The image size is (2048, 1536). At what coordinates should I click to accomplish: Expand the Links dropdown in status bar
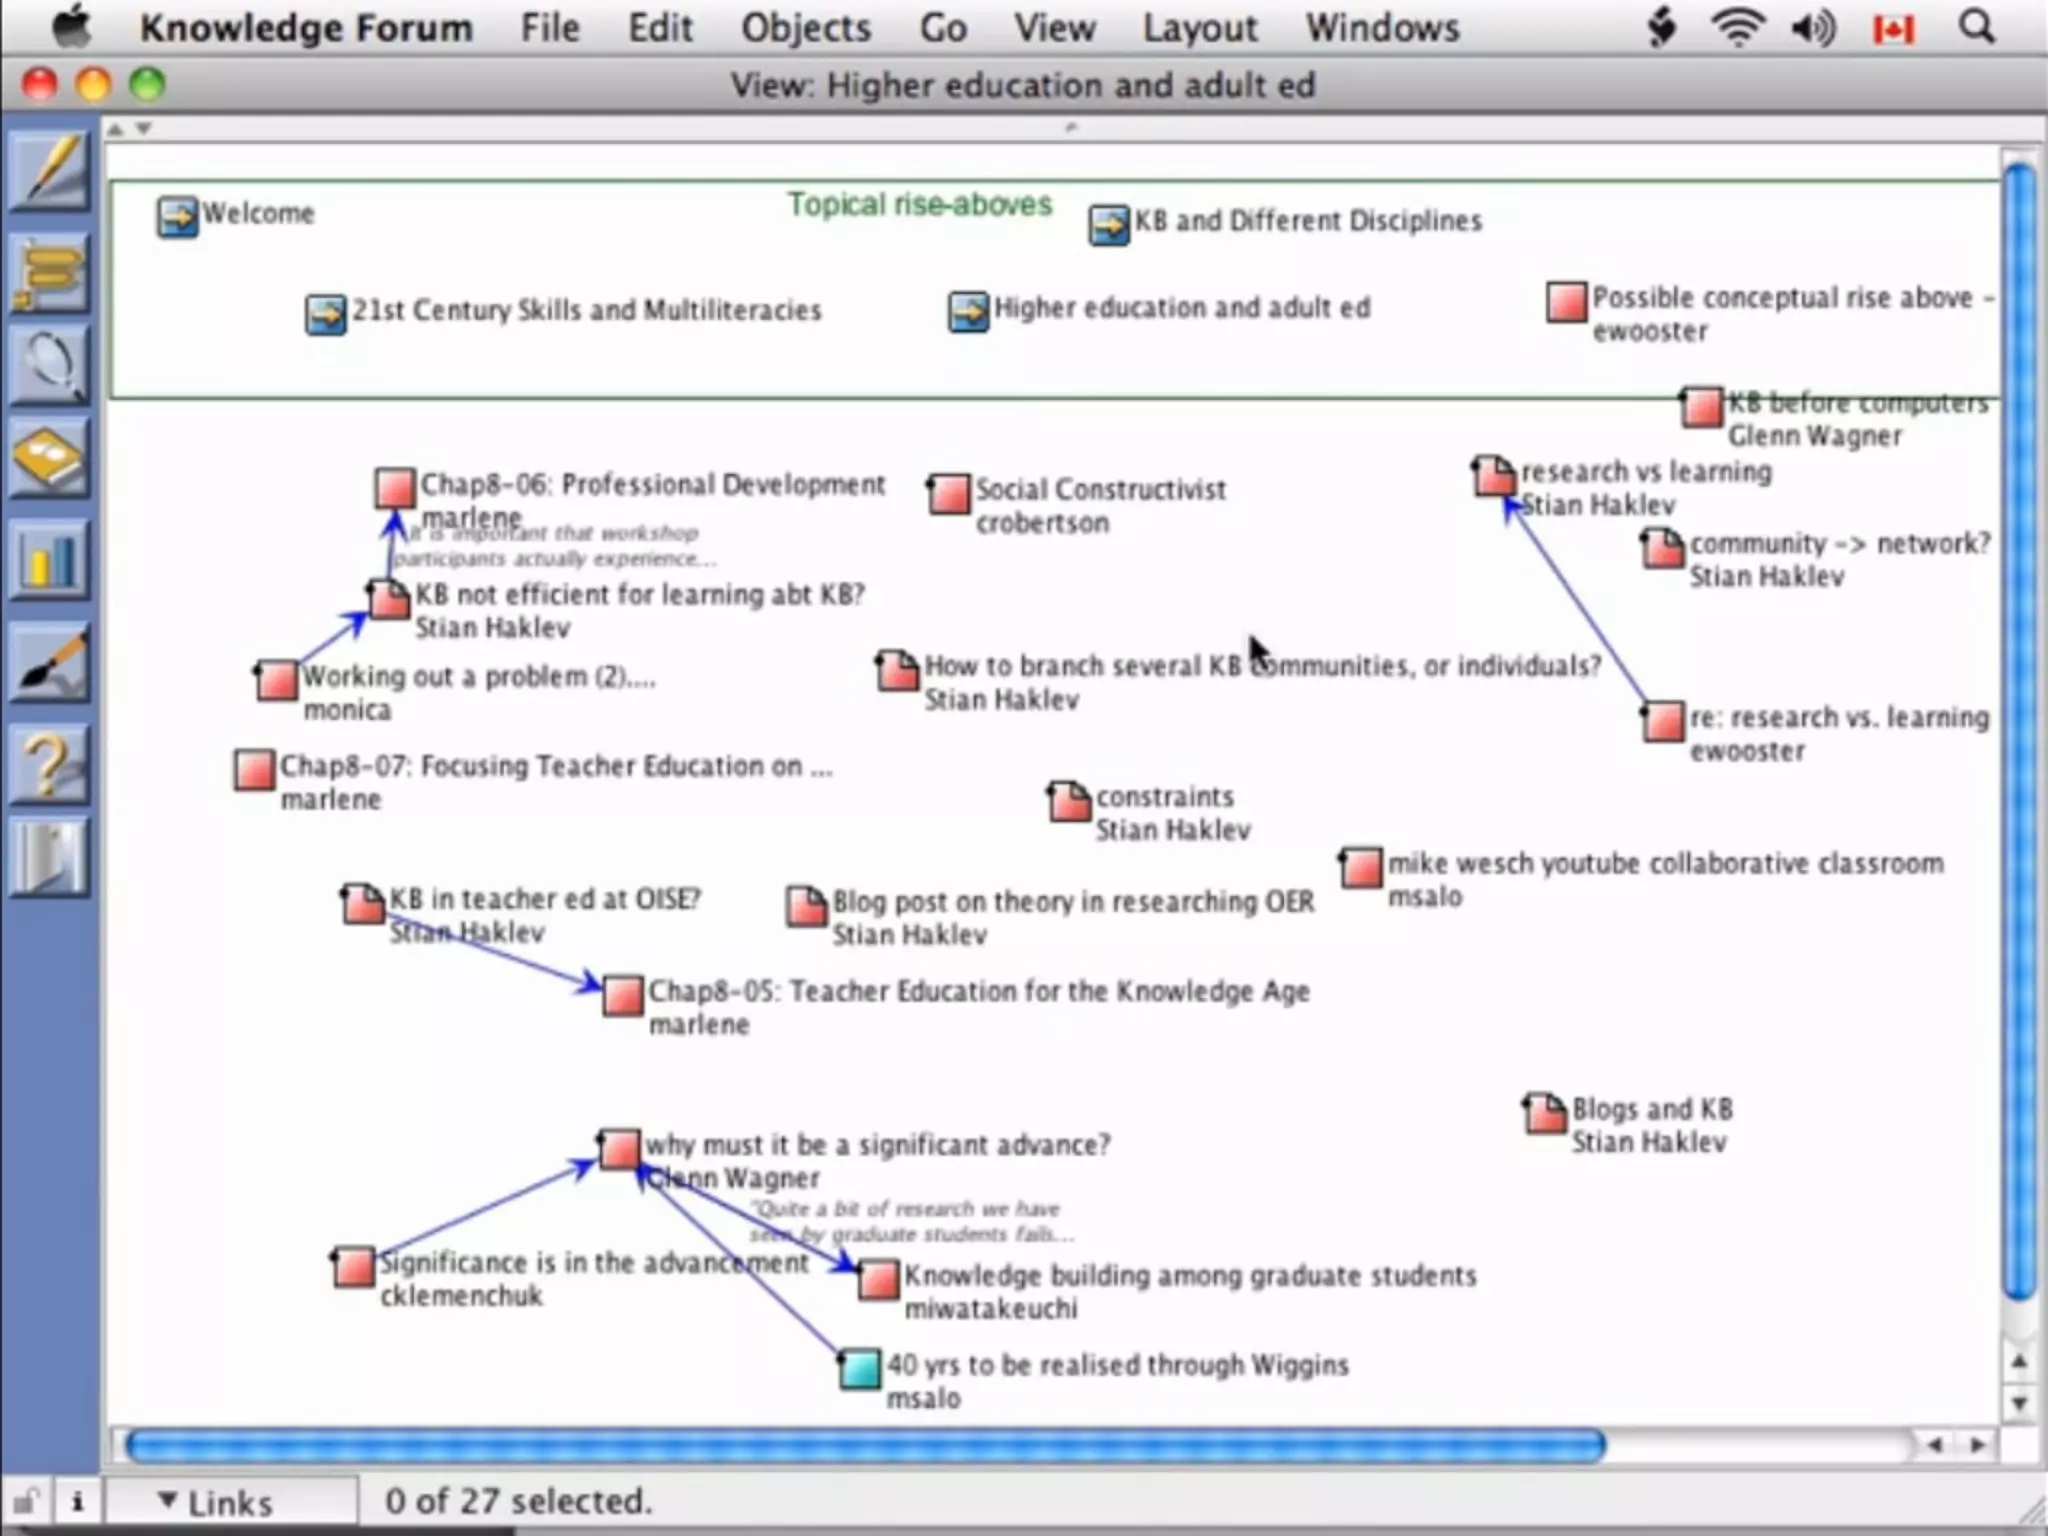pyautogui.click(x=216, y=1502)
